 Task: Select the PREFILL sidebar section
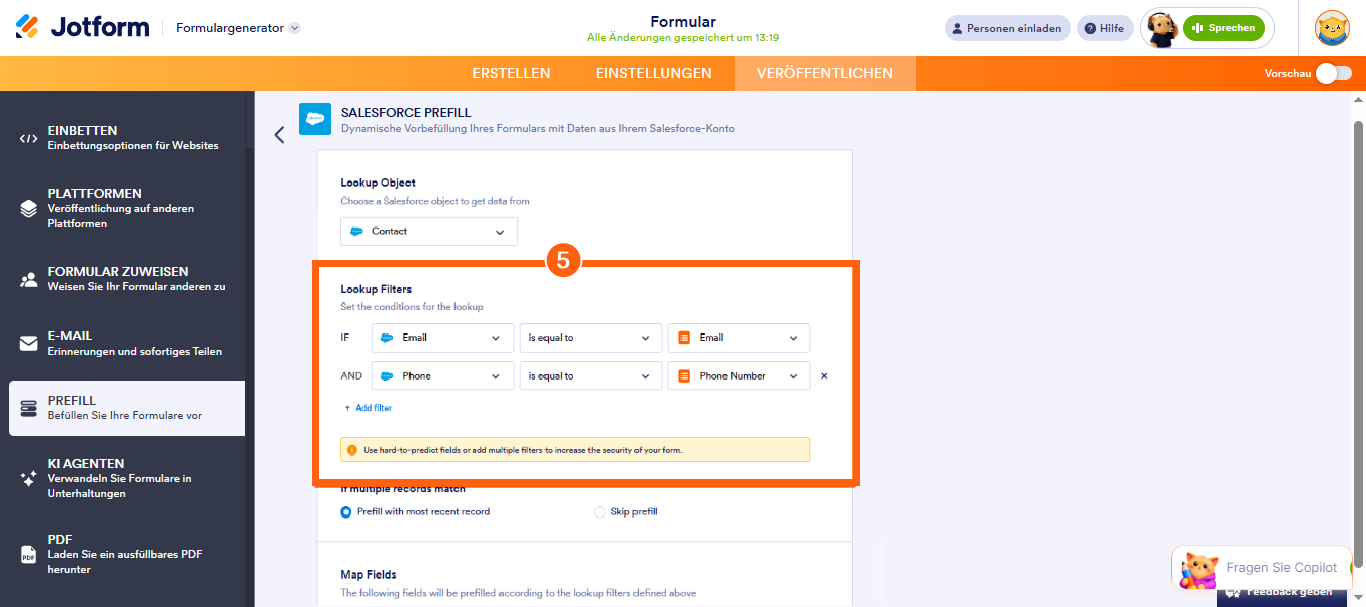coord(127,408)
